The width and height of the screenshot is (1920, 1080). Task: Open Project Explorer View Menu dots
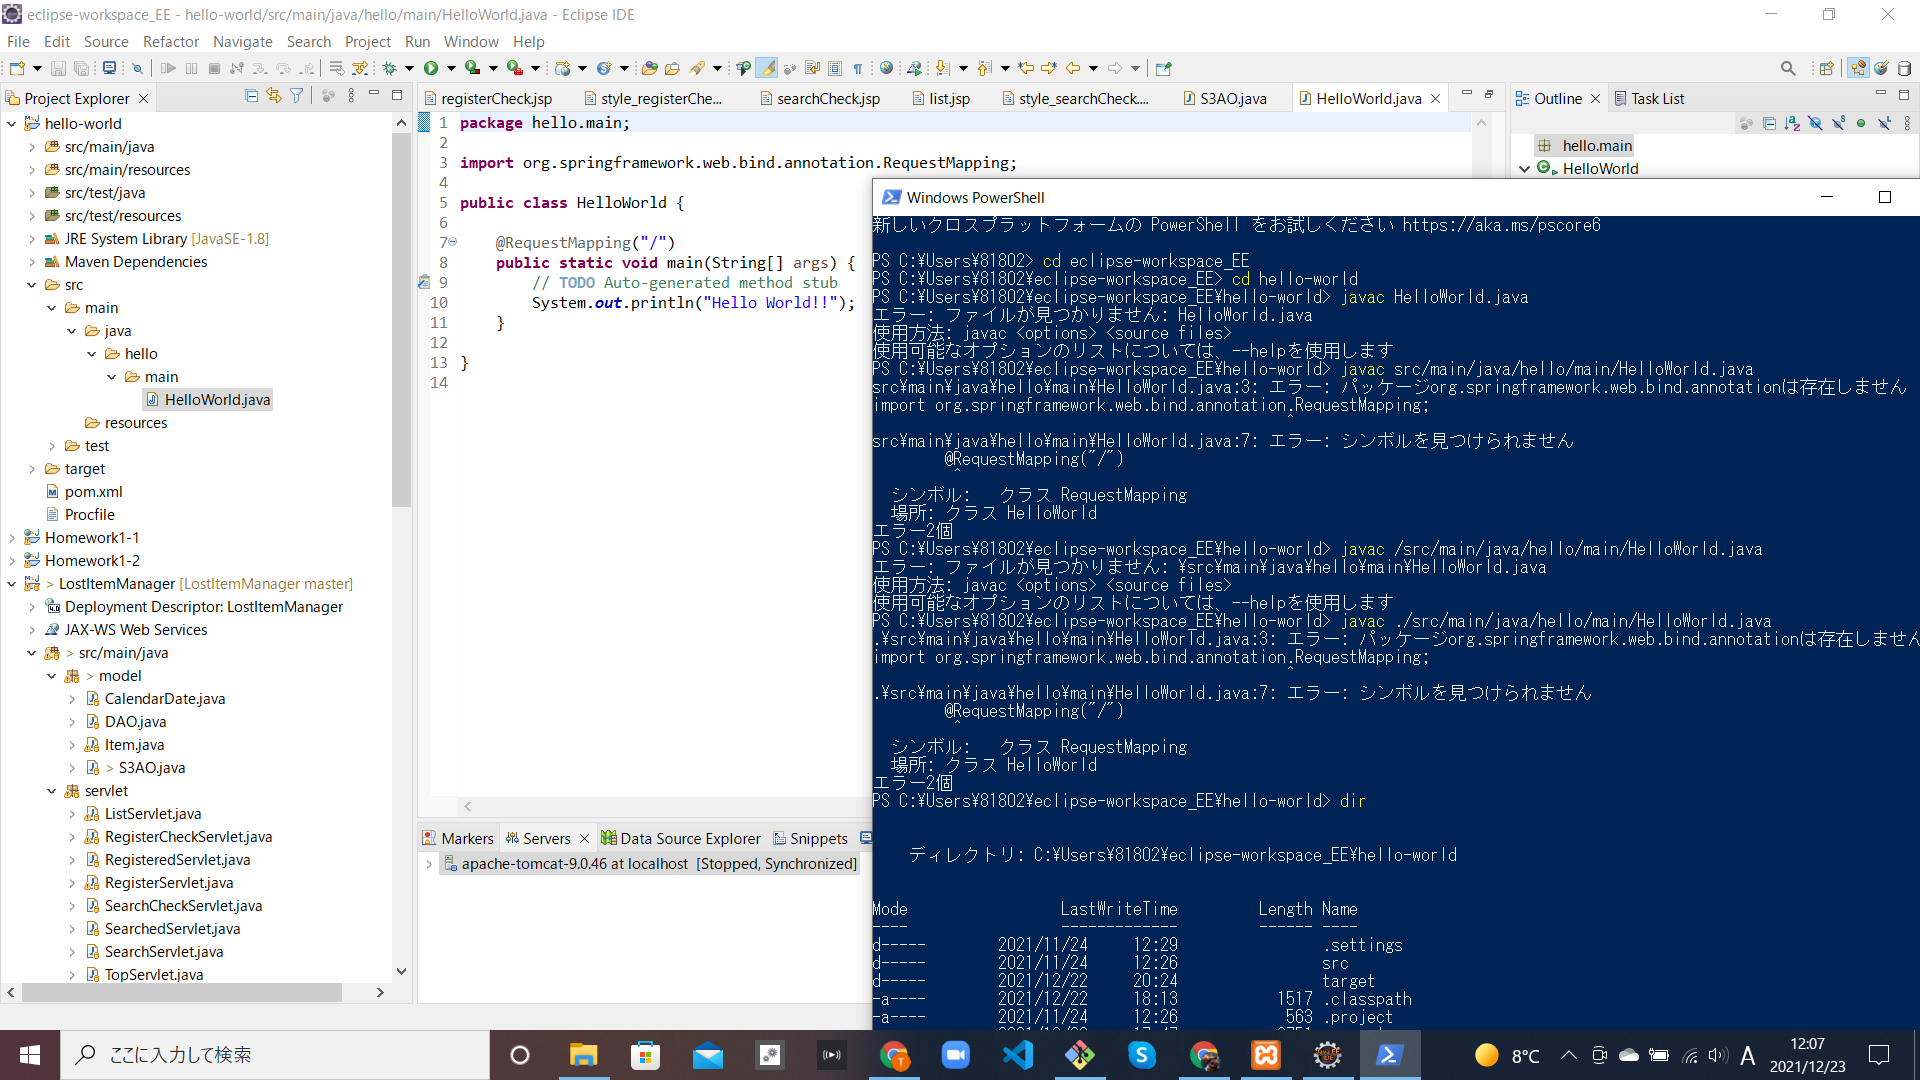[x=351, y=96]
